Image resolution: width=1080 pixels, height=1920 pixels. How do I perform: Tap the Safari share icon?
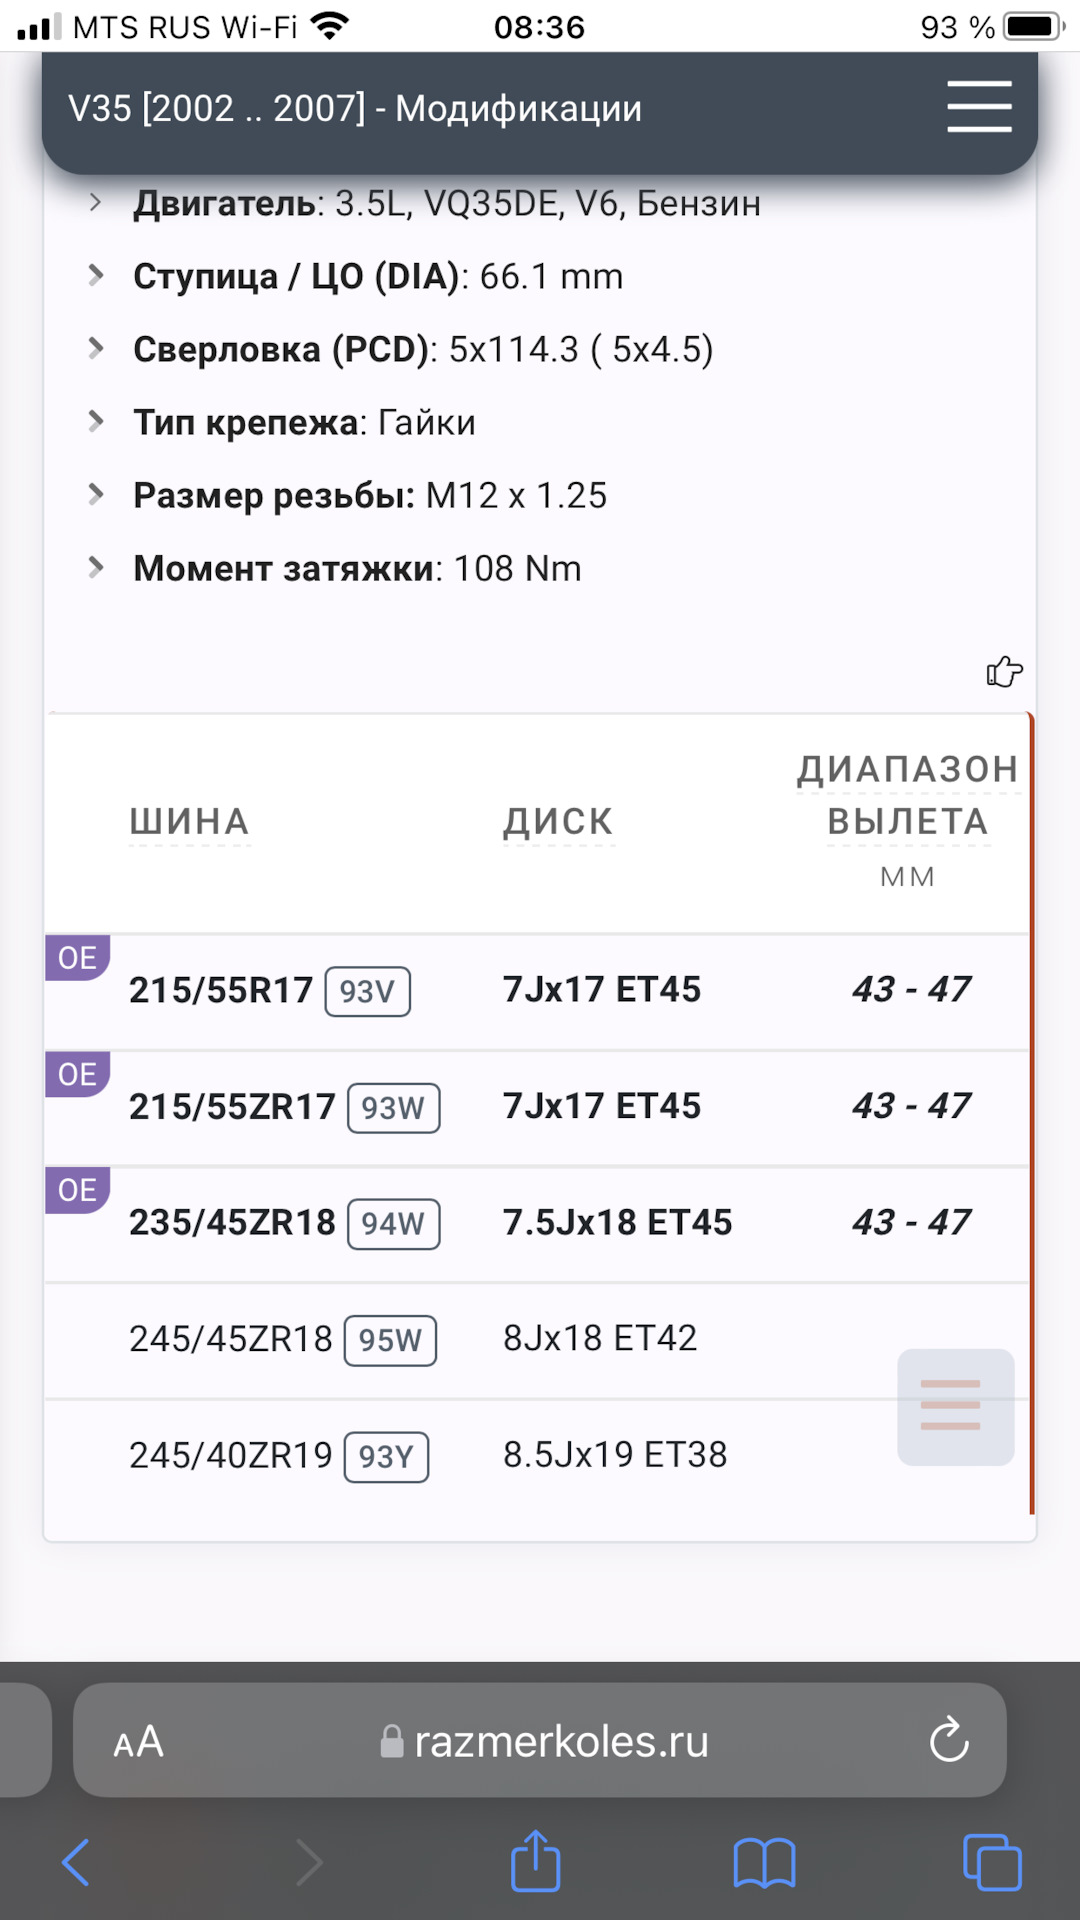click(x=535, y=1861)
